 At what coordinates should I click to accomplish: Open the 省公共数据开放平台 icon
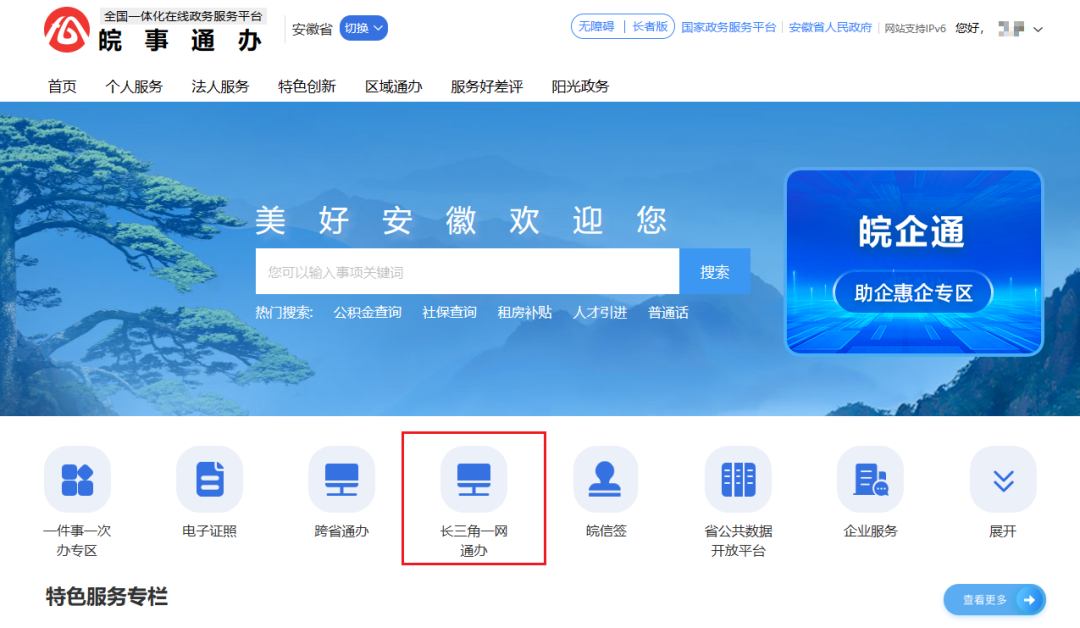738,479
